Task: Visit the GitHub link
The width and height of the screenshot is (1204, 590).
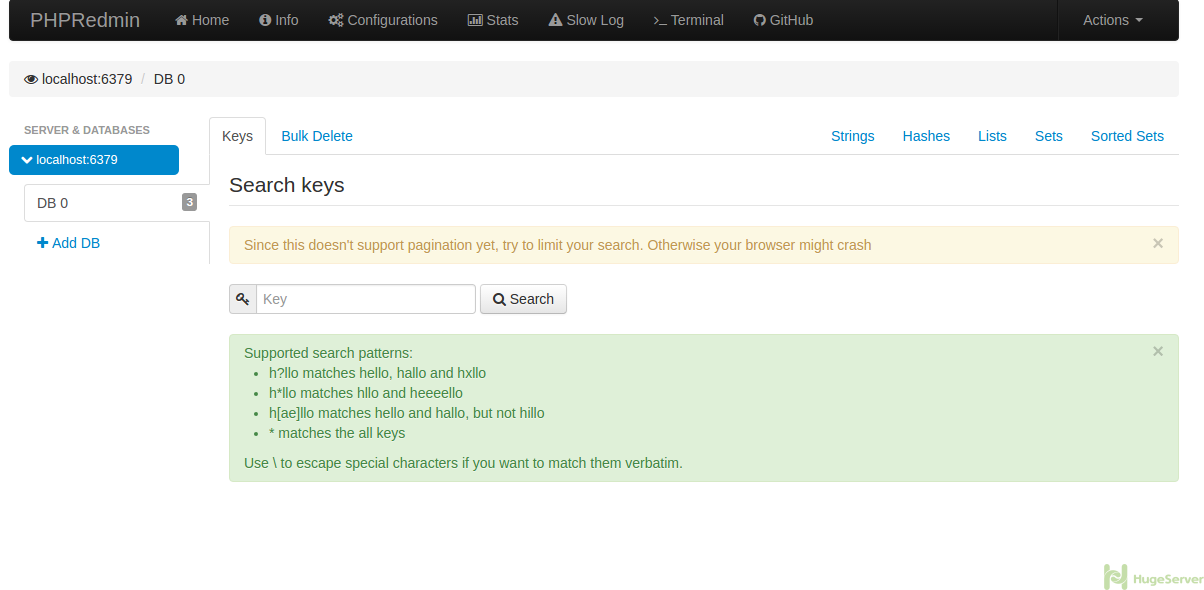Action: coord(783,20)
